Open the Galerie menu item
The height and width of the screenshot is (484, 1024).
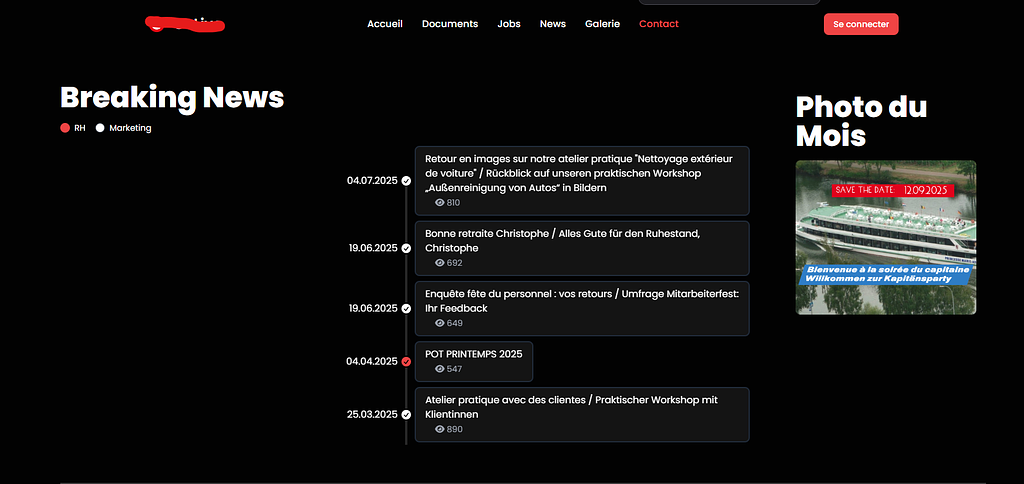point(603,24)
